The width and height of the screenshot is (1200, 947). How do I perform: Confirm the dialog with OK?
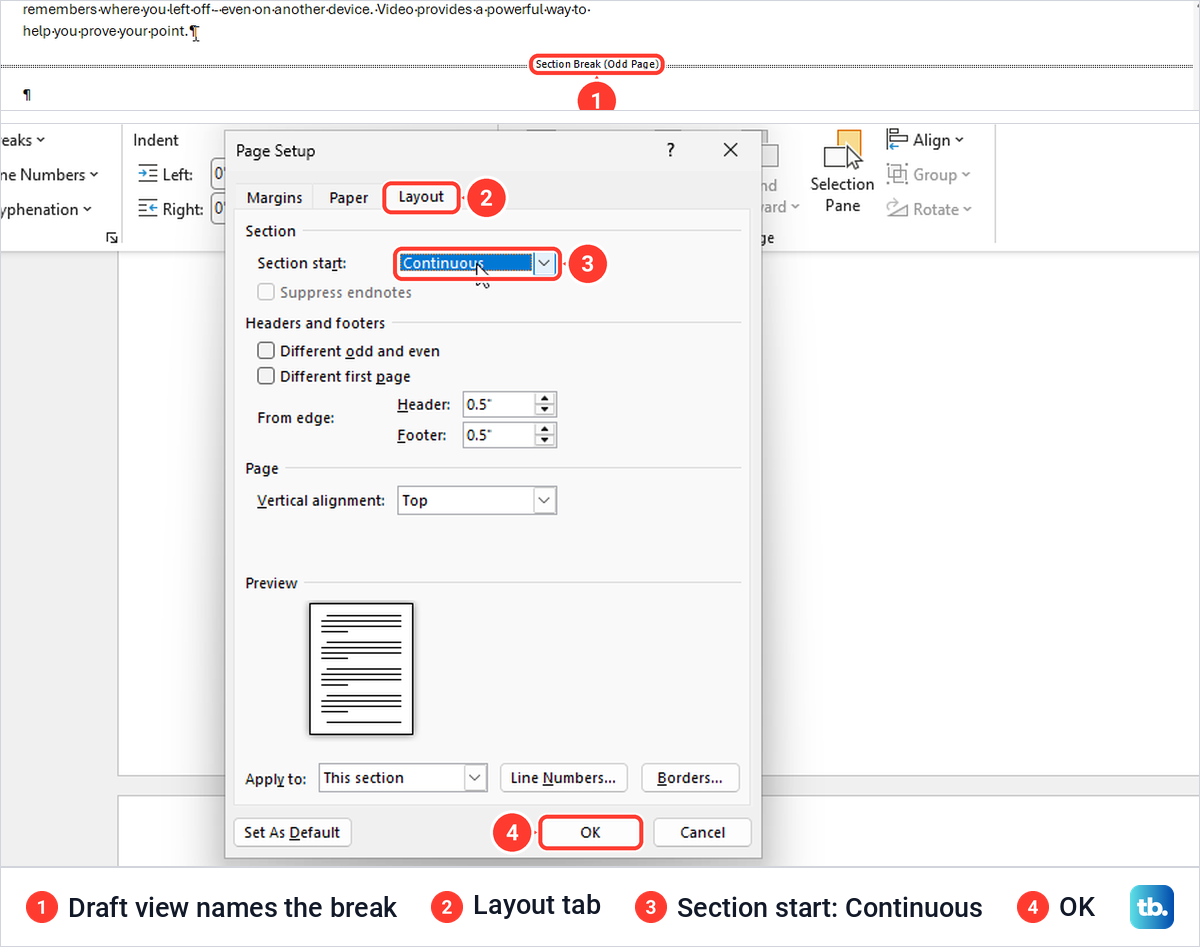590,832
